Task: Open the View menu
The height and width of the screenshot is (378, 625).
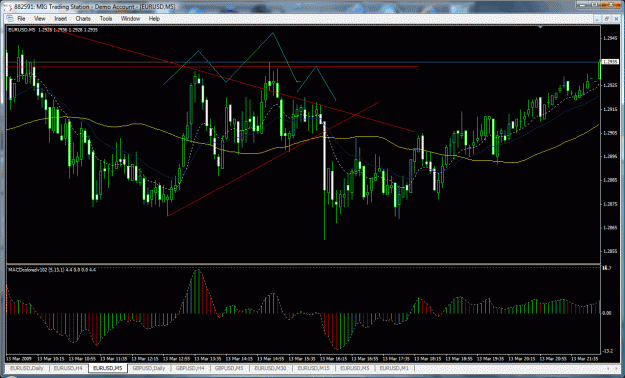Action: (x=39, y=19)
